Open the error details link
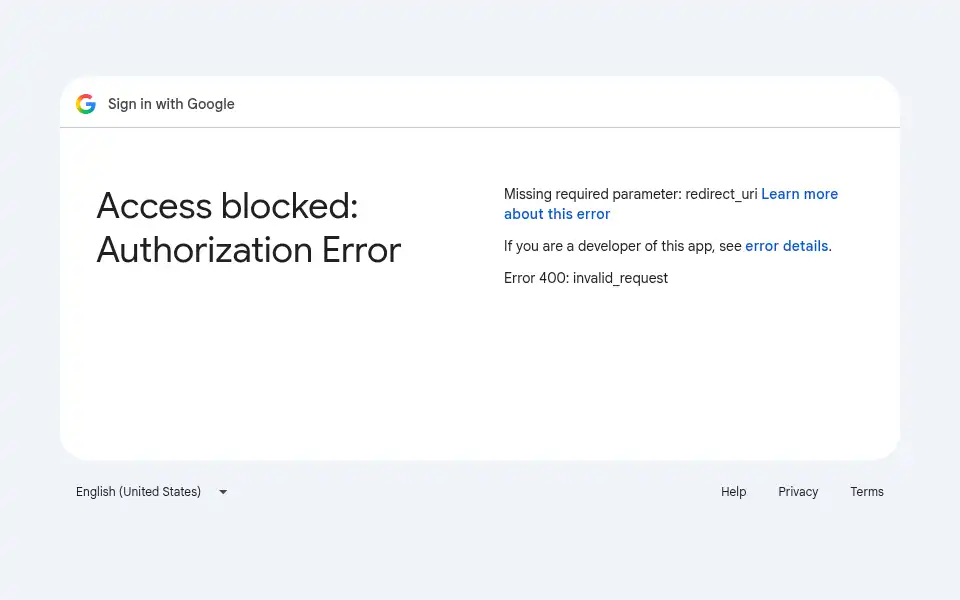The width and height of the screenshot is (960, 600). pos(786,246)
